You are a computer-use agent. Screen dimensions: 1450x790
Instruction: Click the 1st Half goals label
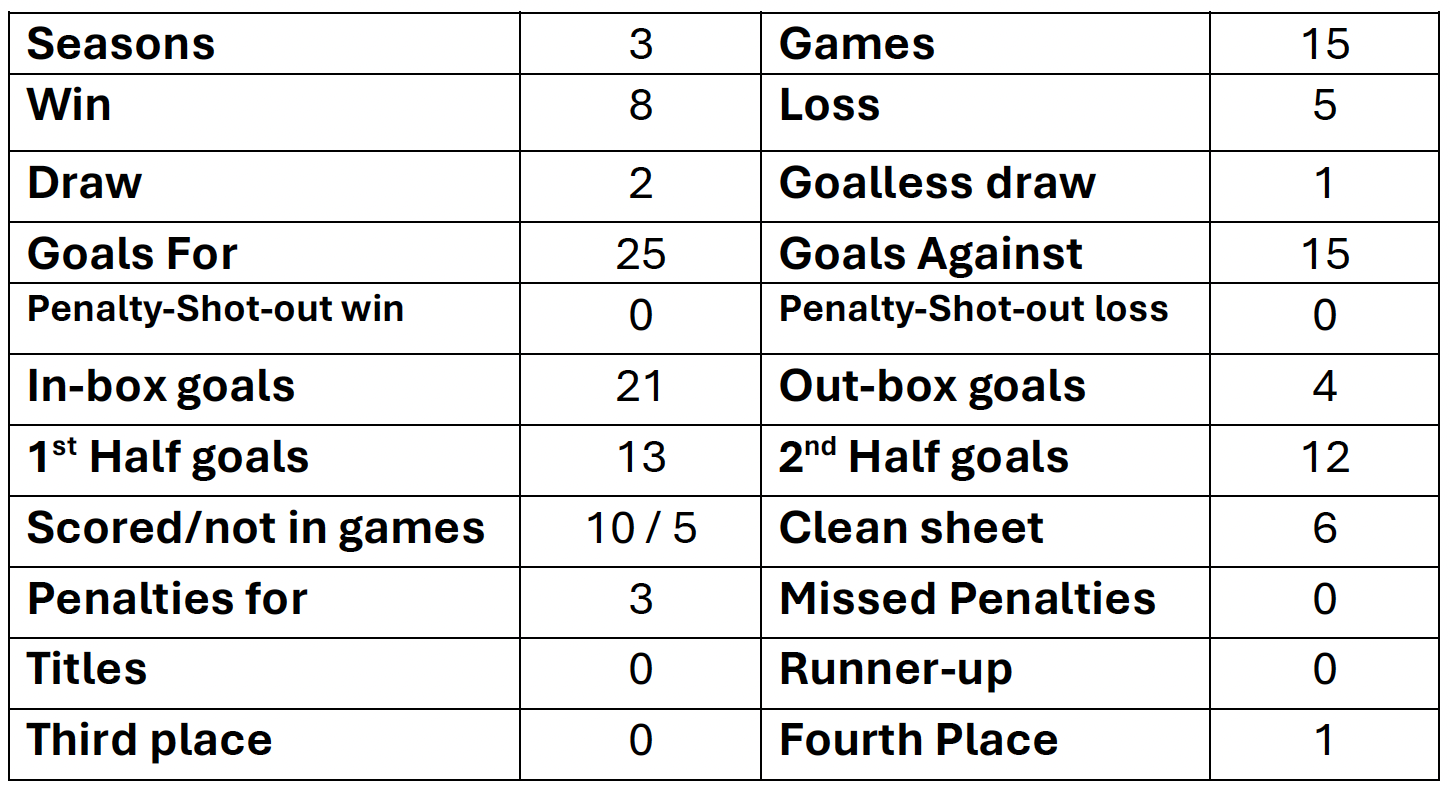point(168,457)
